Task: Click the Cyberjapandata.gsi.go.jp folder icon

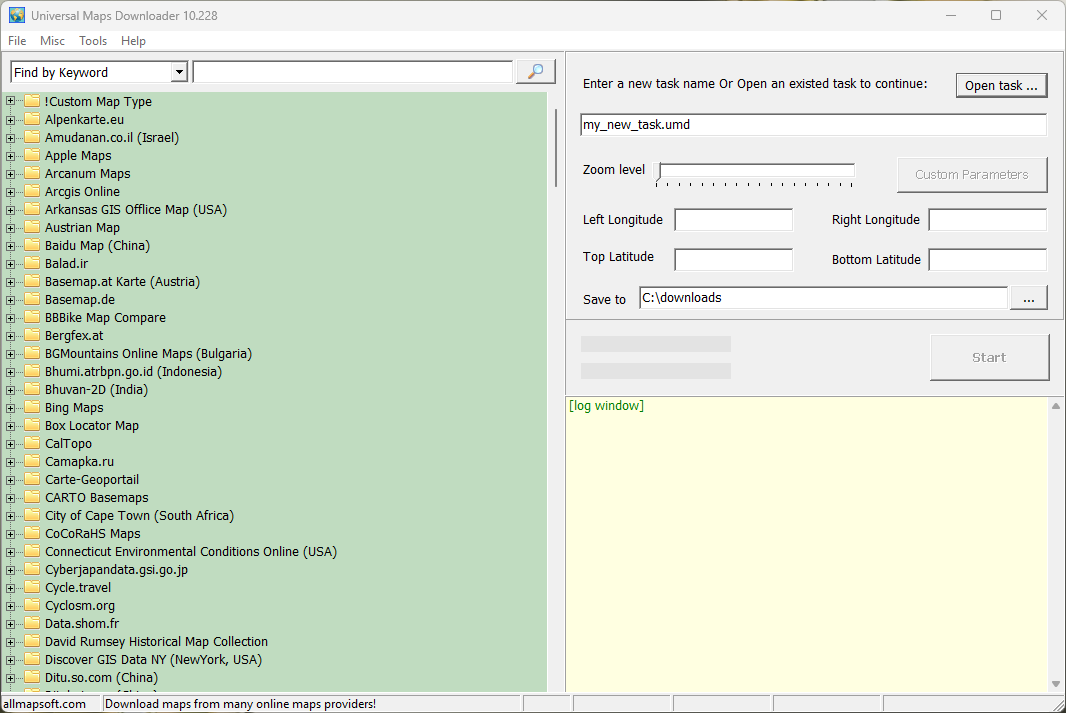Action: click(32, 570)
